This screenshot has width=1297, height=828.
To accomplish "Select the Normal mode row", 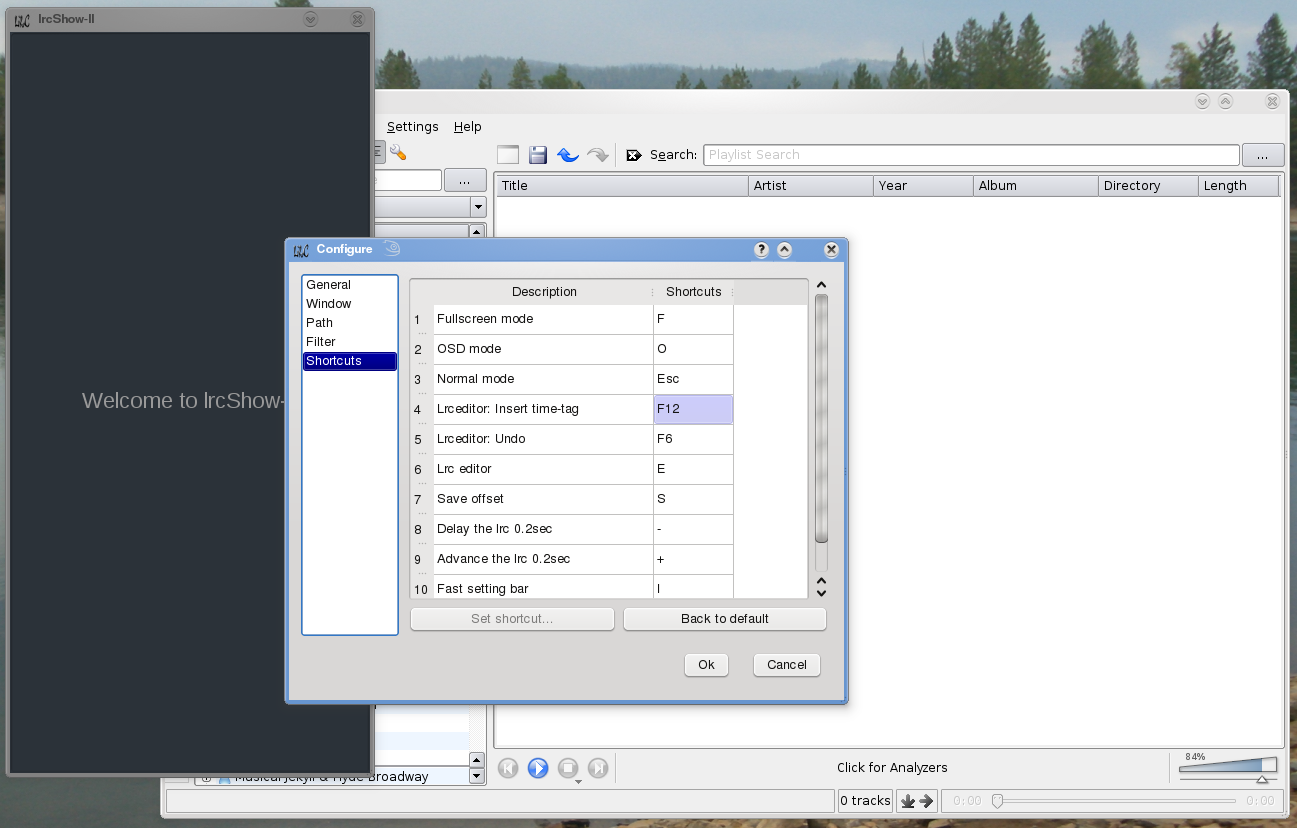I will click(x=543, y=379).
